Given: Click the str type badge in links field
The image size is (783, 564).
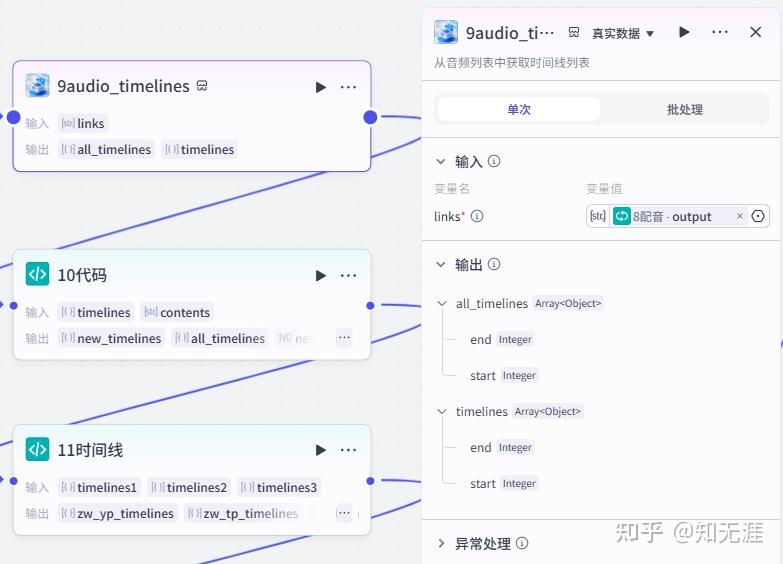Looking at the screenshot, I should click(x=598, y=216).
